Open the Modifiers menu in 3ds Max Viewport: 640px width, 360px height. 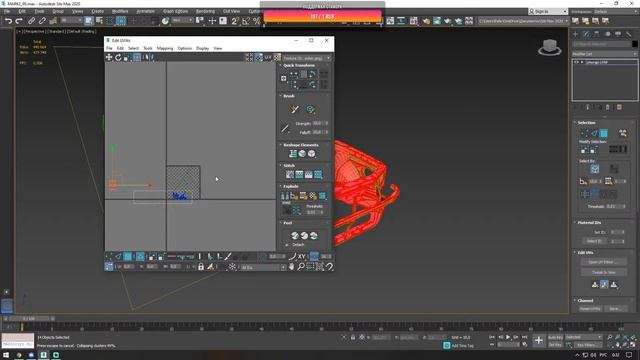pos(120,11)
